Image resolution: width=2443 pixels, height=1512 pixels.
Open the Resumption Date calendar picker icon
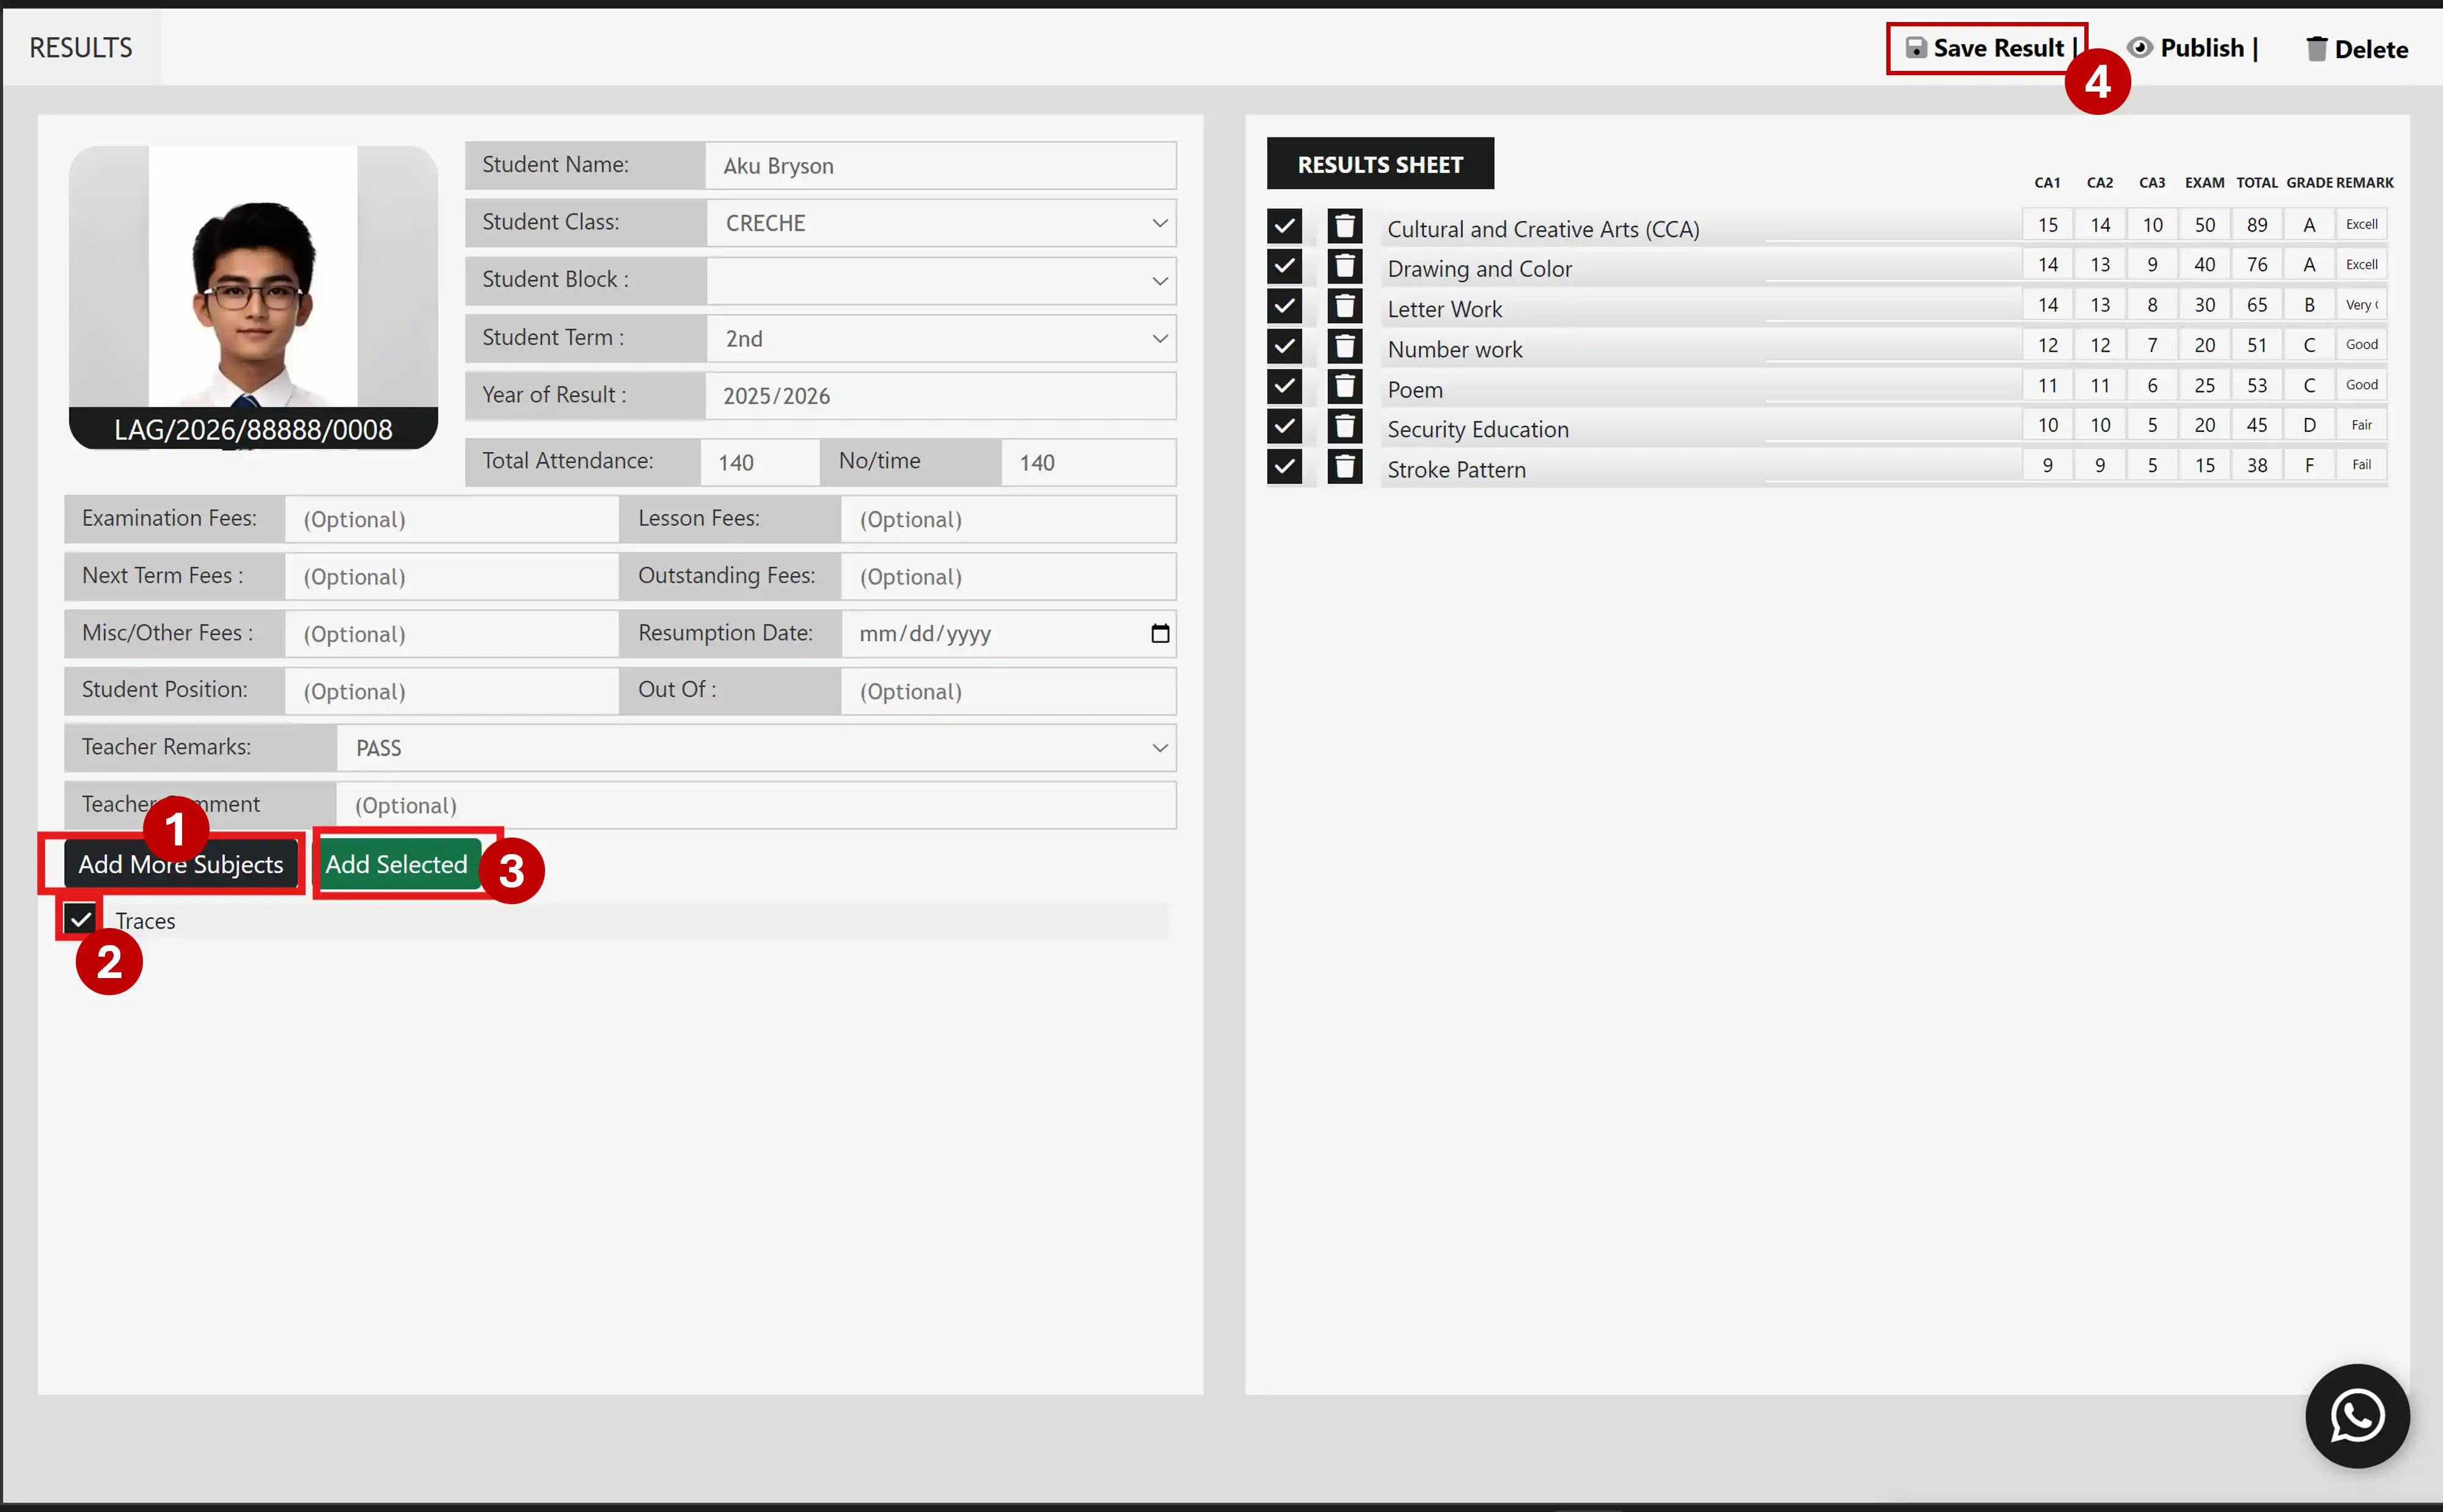(1160, 633)
